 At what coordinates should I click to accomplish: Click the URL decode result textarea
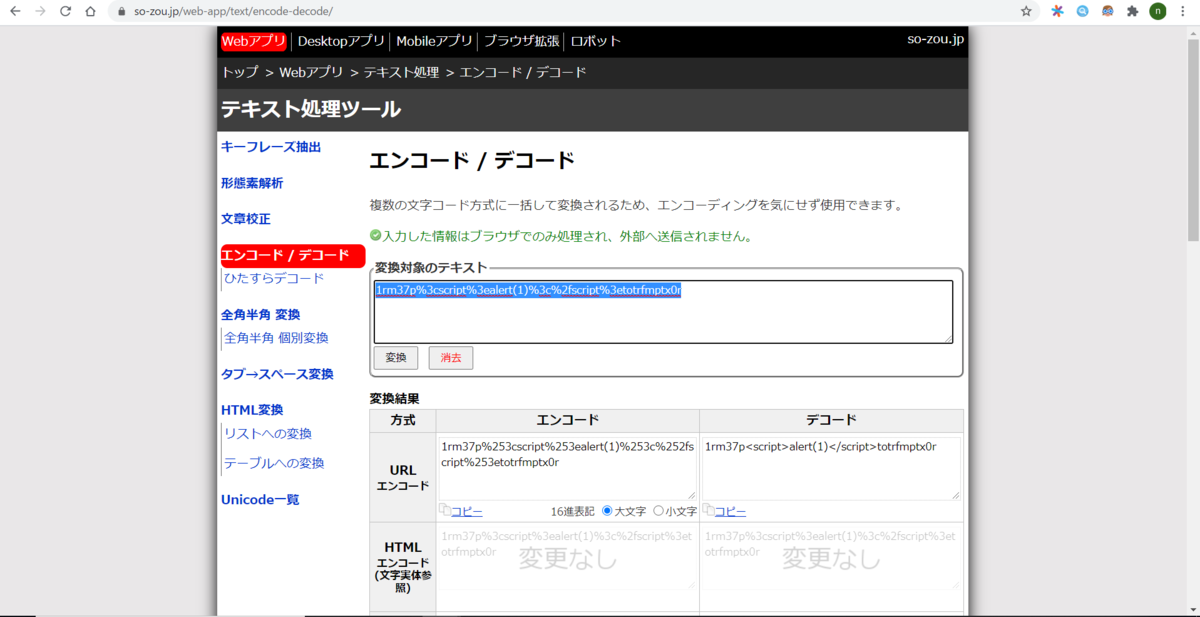coord(831,467)
